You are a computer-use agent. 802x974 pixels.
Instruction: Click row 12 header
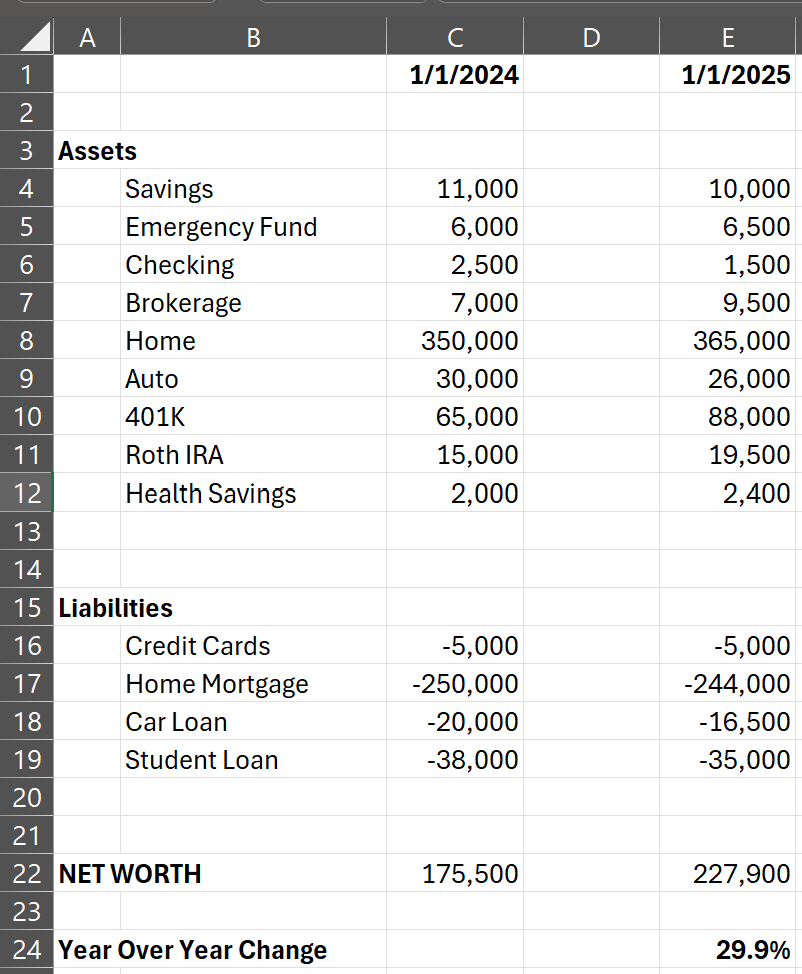[27, 493]
